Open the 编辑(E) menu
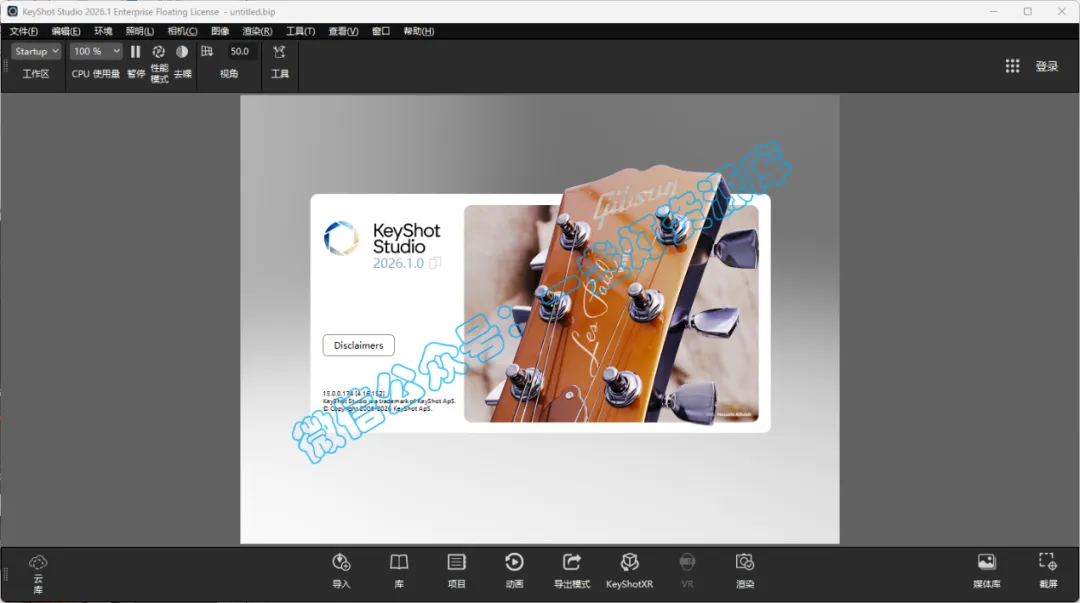Viewport: 1080px width, 603px height. tap(65, 31)
